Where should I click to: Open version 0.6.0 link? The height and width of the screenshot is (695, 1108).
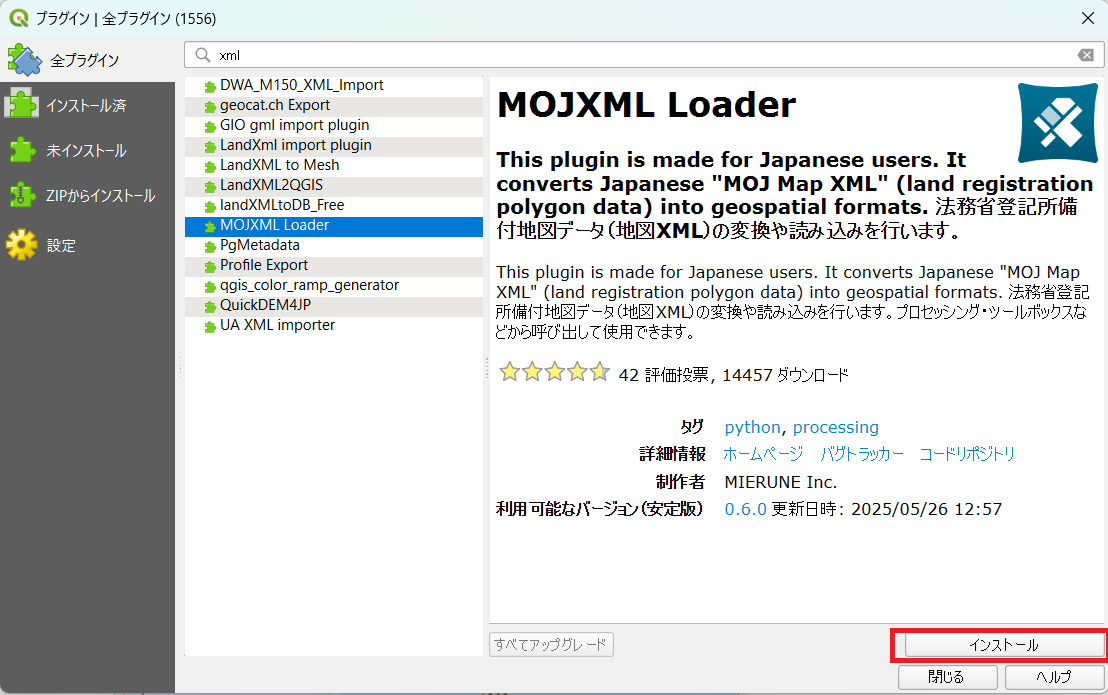coord(745,509)
